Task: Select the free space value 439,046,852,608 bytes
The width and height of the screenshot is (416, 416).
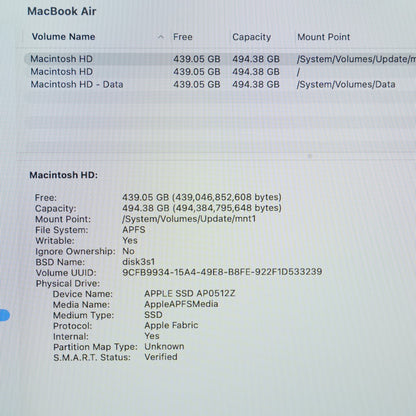Action: coord(202,197)
